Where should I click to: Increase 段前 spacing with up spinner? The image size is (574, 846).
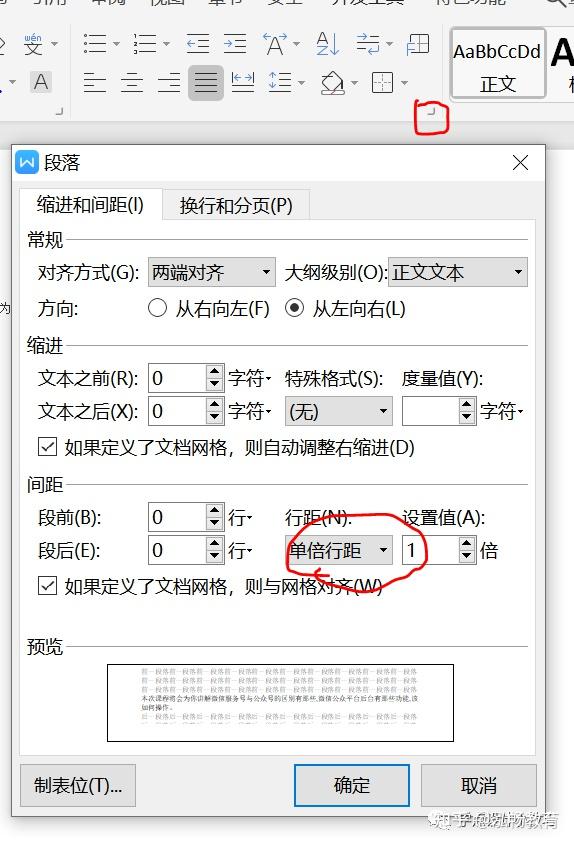(x=215, y=511)
